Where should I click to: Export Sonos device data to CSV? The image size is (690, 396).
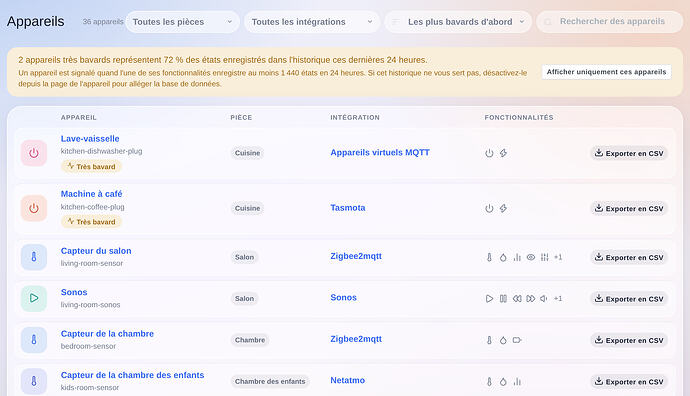[x=629, y=299]
